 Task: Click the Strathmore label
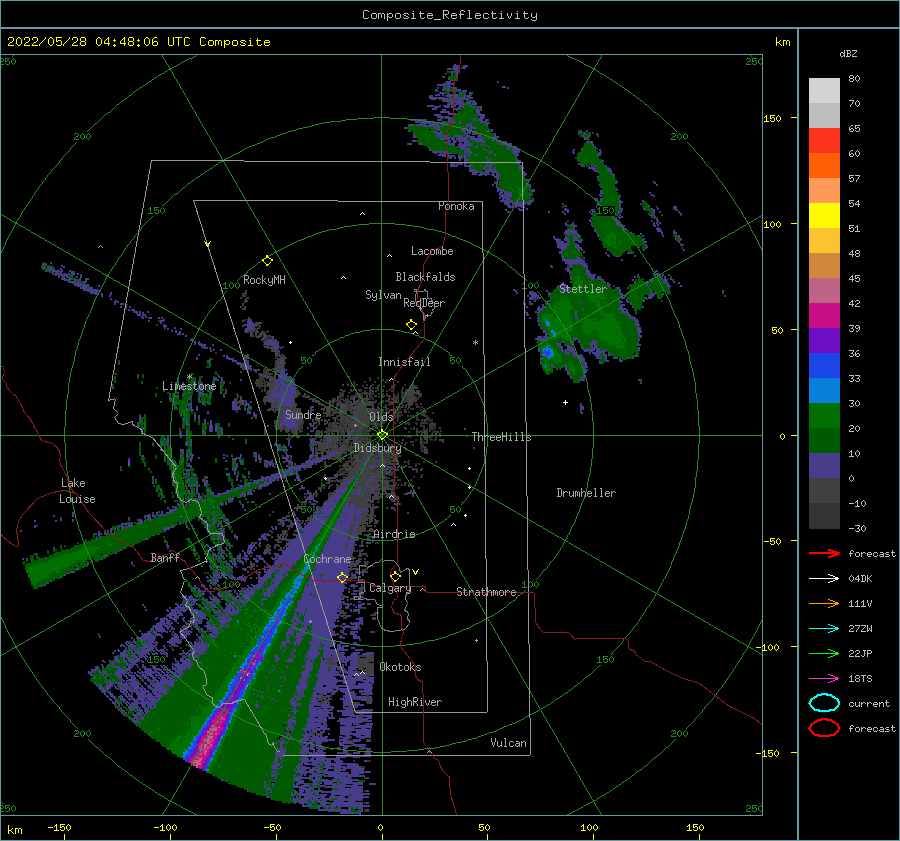click(486, 592)
